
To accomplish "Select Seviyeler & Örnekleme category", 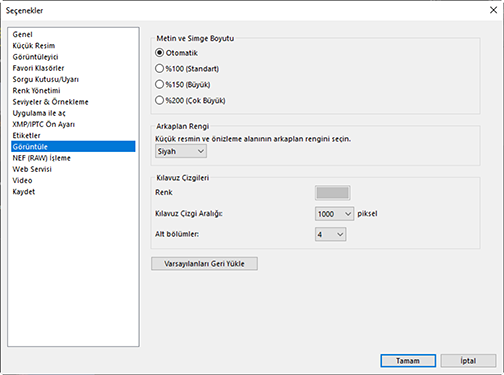I will tap(73, 102).
